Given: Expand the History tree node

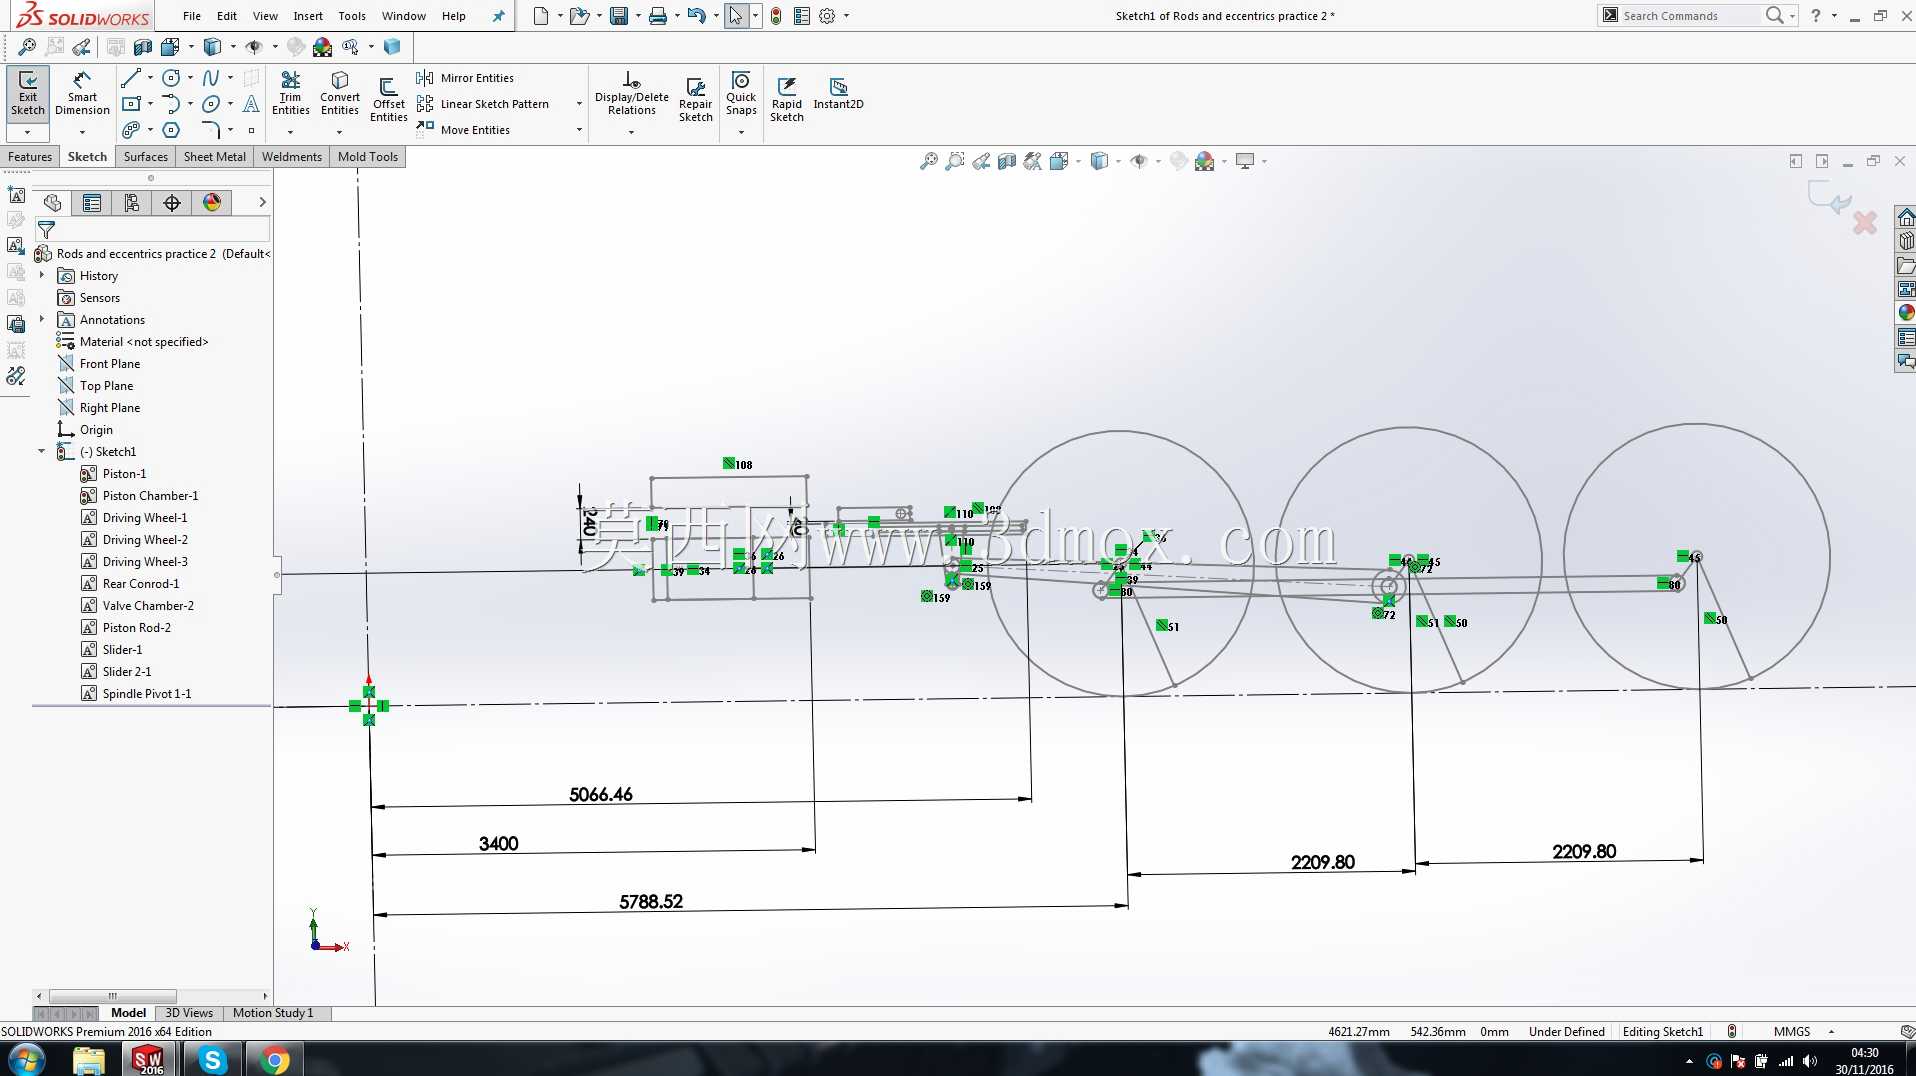Looking at the screenshot, I should 41,275.
